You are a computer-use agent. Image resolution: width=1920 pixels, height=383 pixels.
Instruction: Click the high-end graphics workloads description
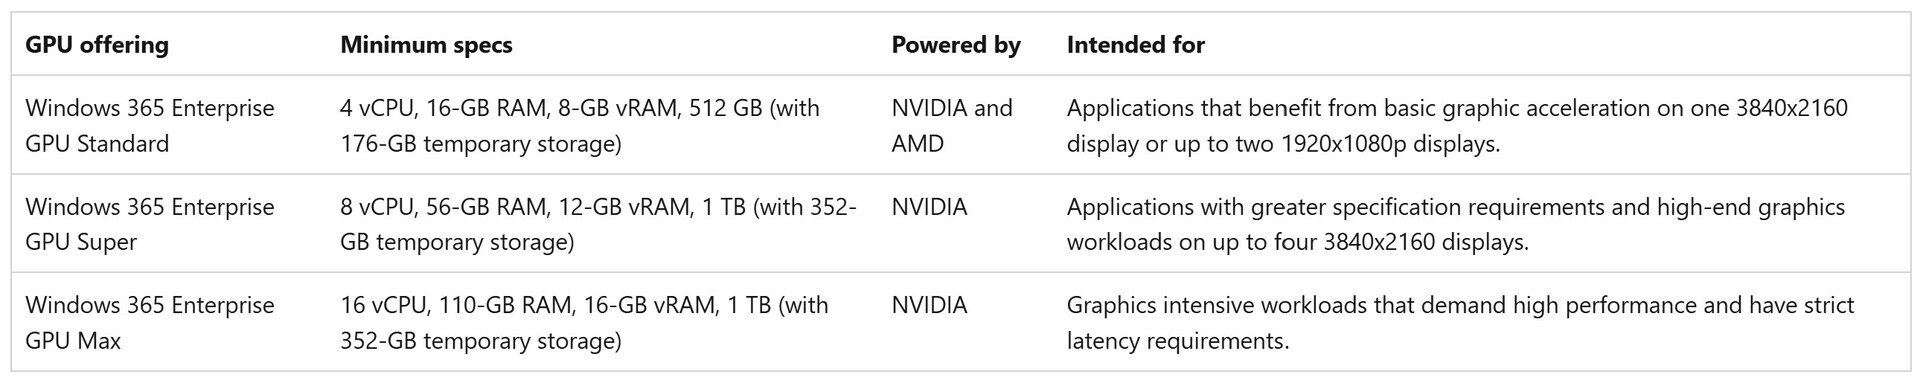(1456, 224)
